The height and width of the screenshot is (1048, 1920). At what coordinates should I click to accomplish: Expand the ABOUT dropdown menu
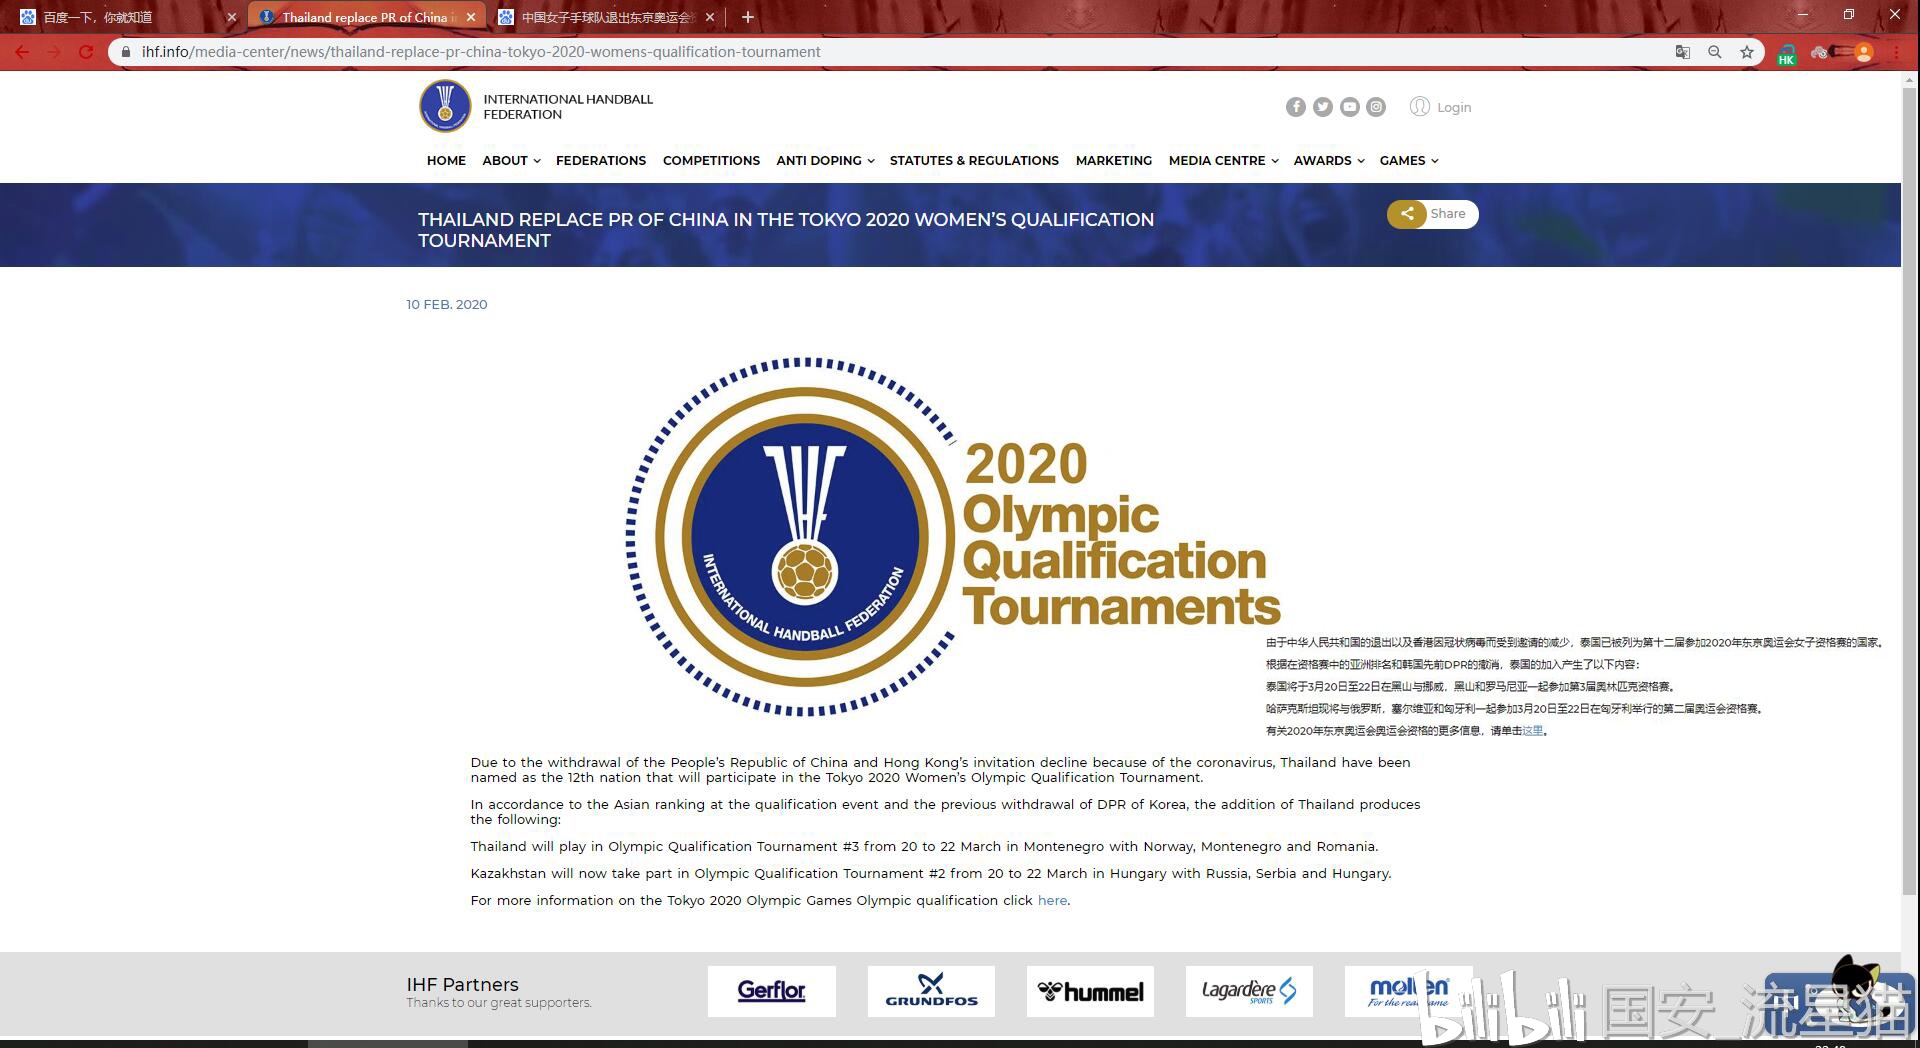point(511,160)
